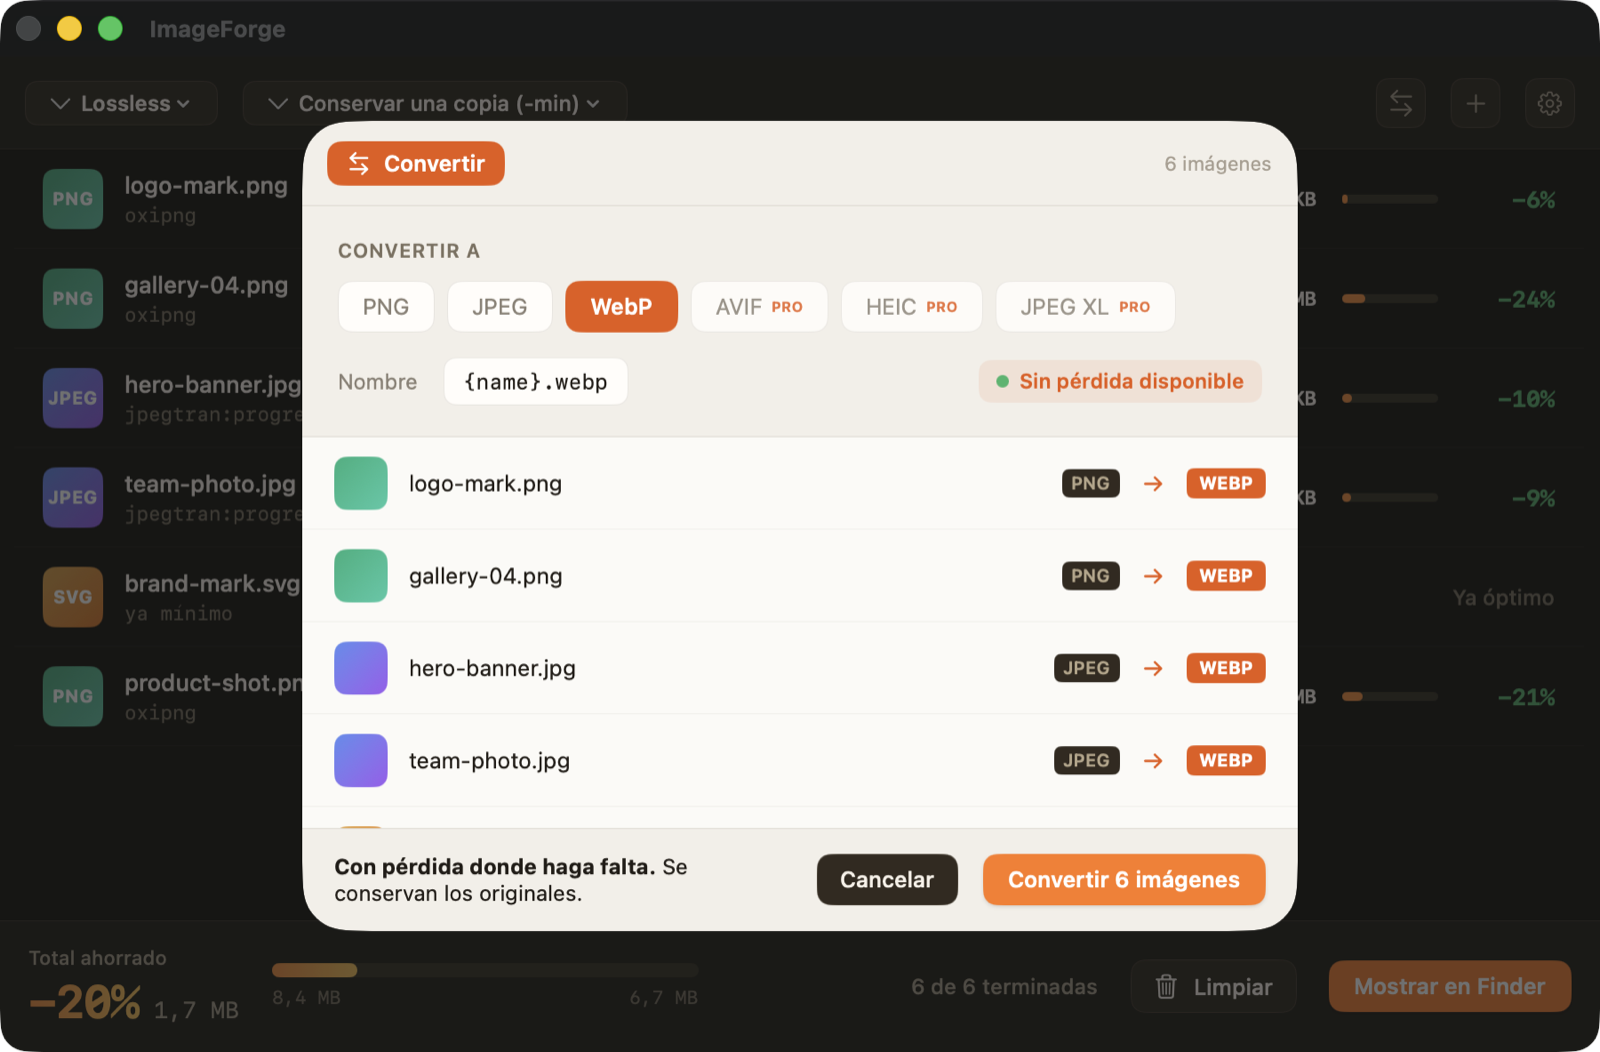Select JPEG as the output format

tap(500, 306)
